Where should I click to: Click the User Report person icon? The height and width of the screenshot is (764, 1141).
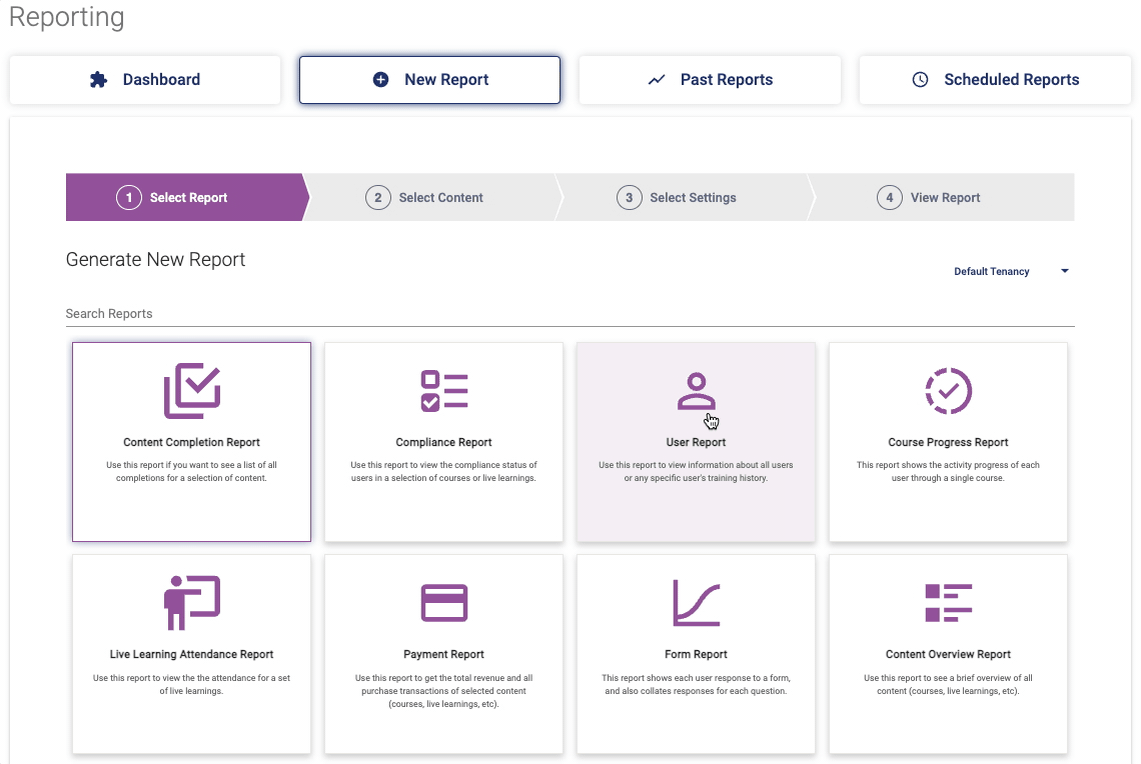coord(696,391)
